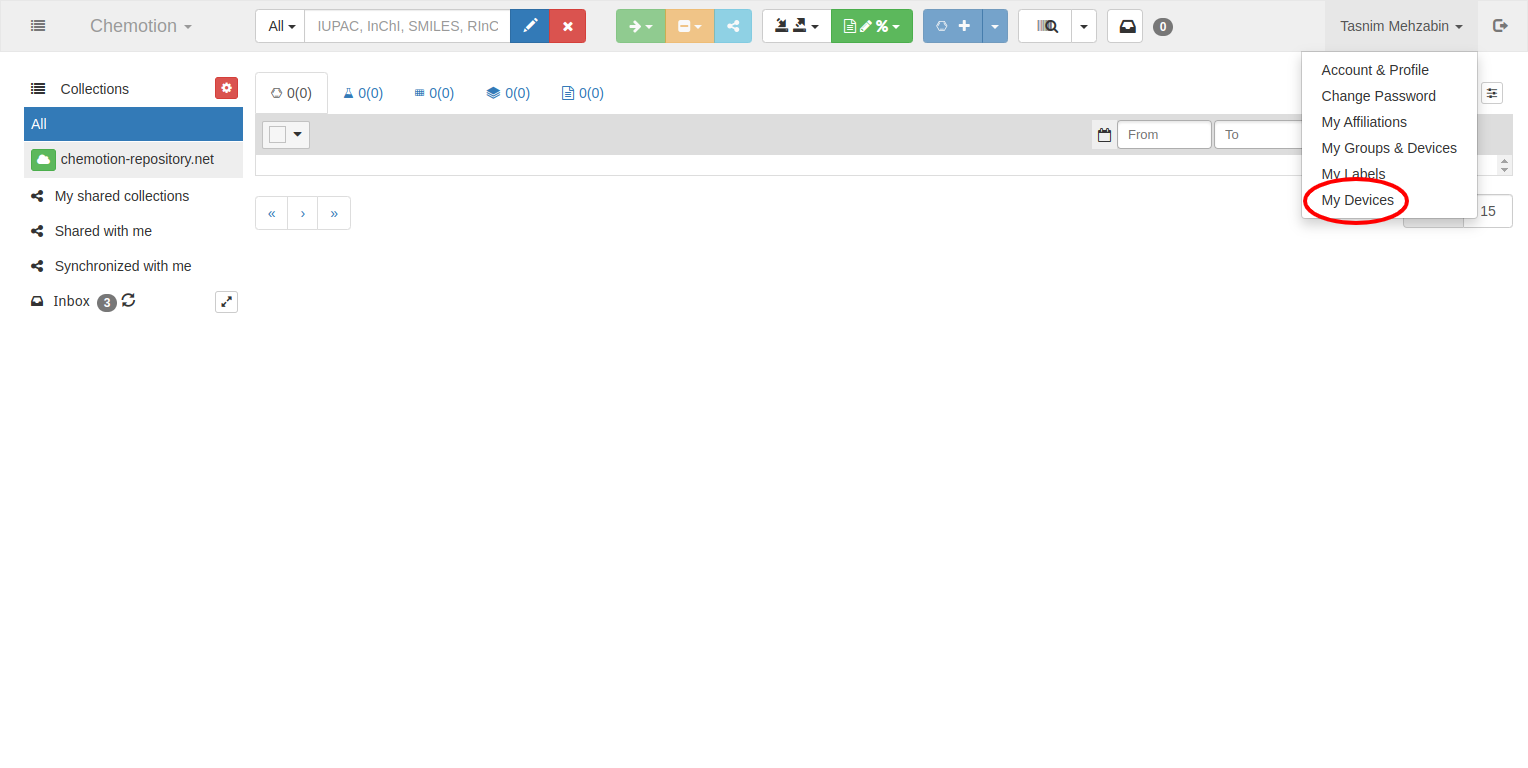Screen dimensions: 1528x768
Task: Select 'My Devices' from the user menu
Action: (x=1357, y=200)
